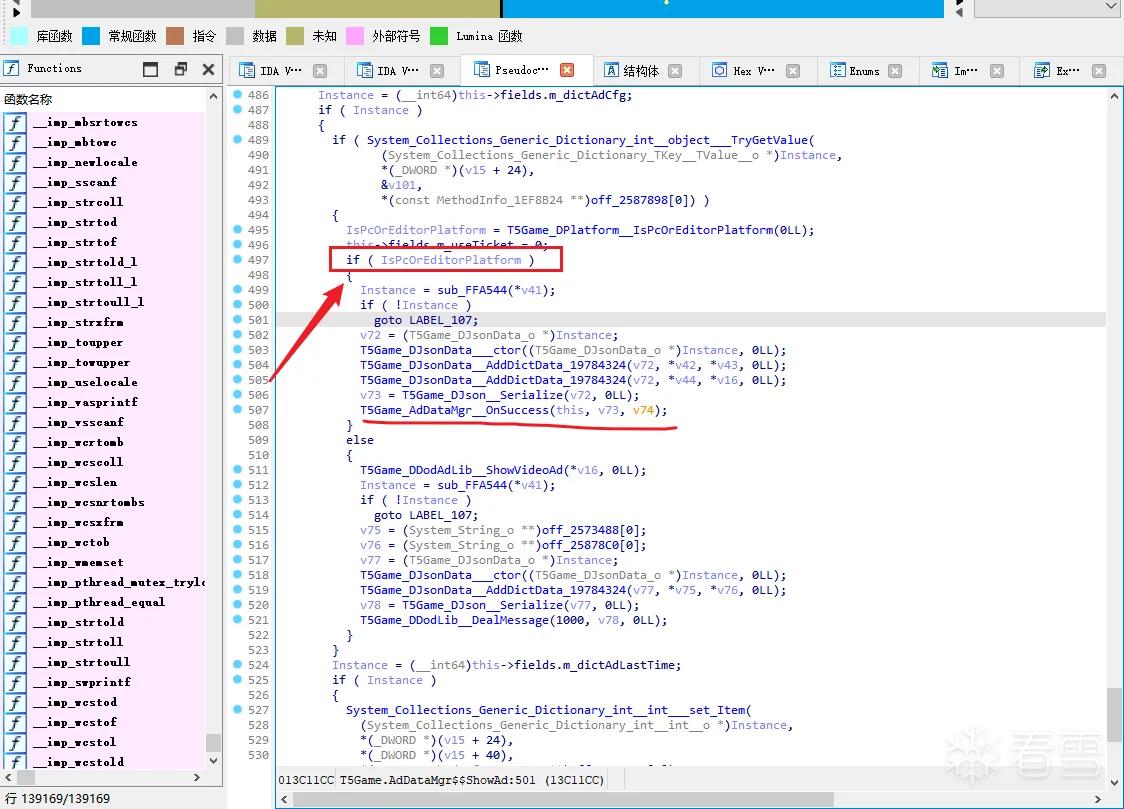Close the Hex View tab

coord(793,70)
